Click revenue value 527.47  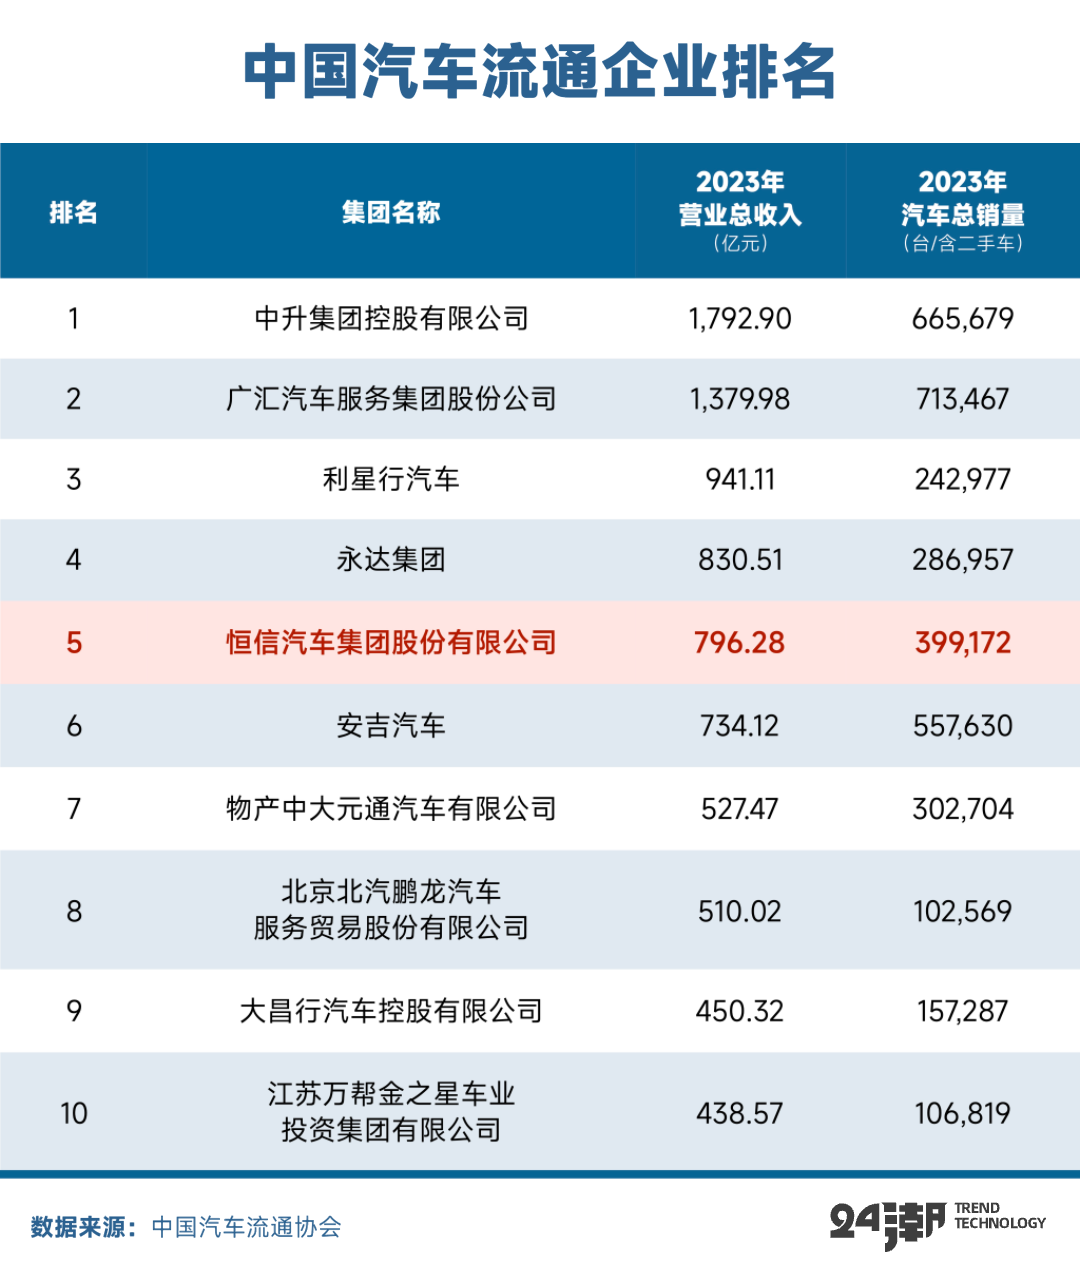pos(740,808)
